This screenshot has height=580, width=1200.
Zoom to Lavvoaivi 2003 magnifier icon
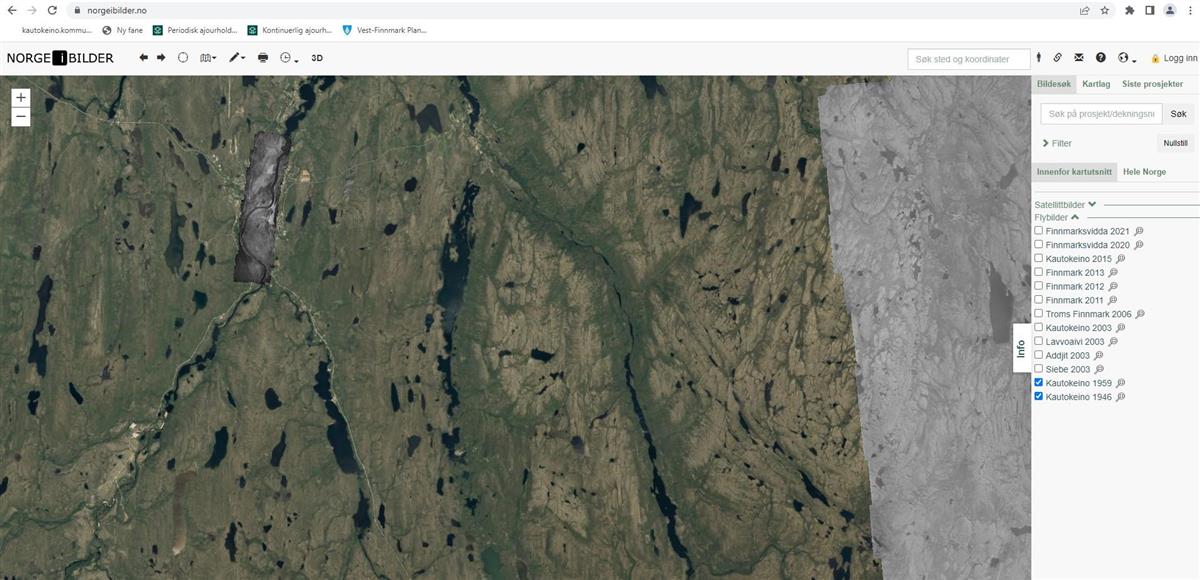[x=1114, y=341]
